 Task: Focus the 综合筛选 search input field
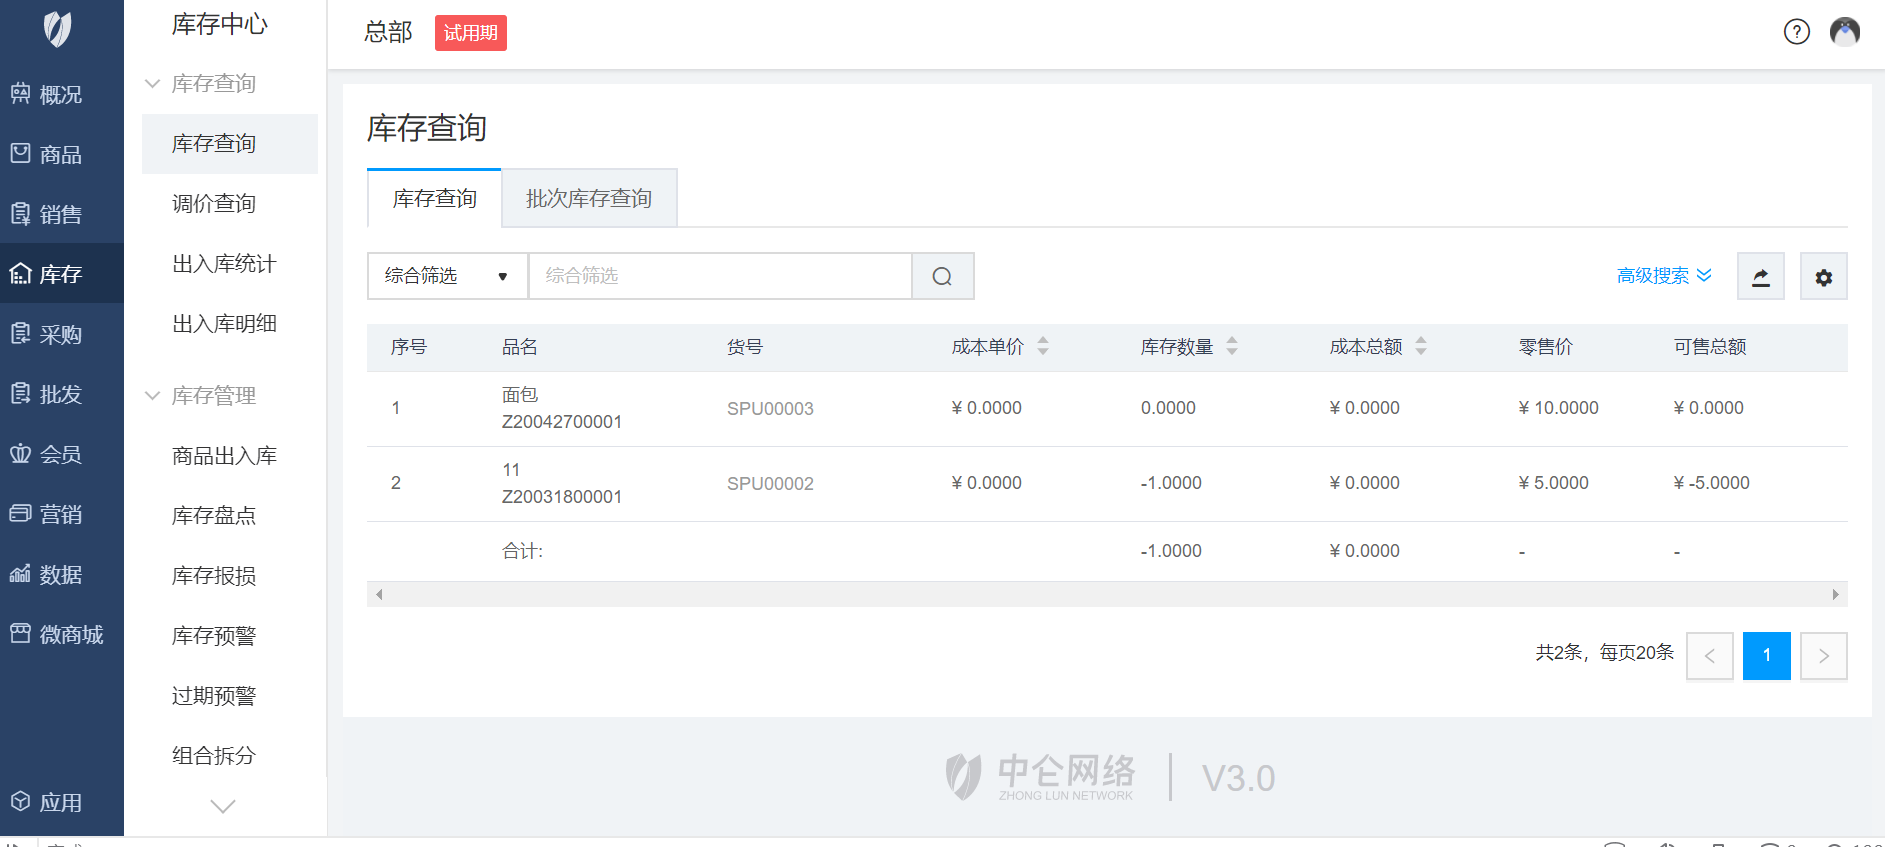(x=720, y=276)
